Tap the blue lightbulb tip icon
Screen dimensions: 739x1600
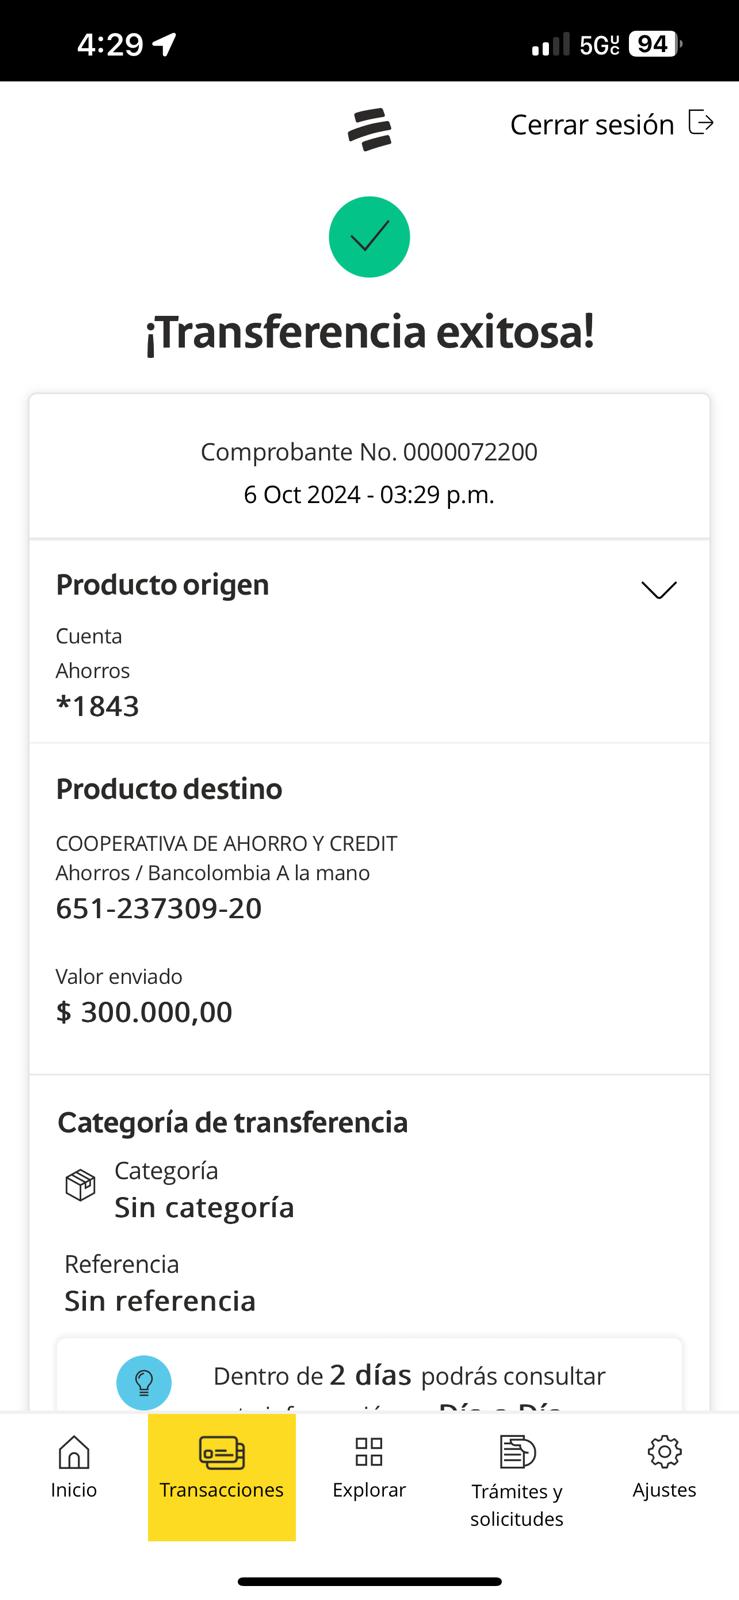click(x=144, y=1382)
